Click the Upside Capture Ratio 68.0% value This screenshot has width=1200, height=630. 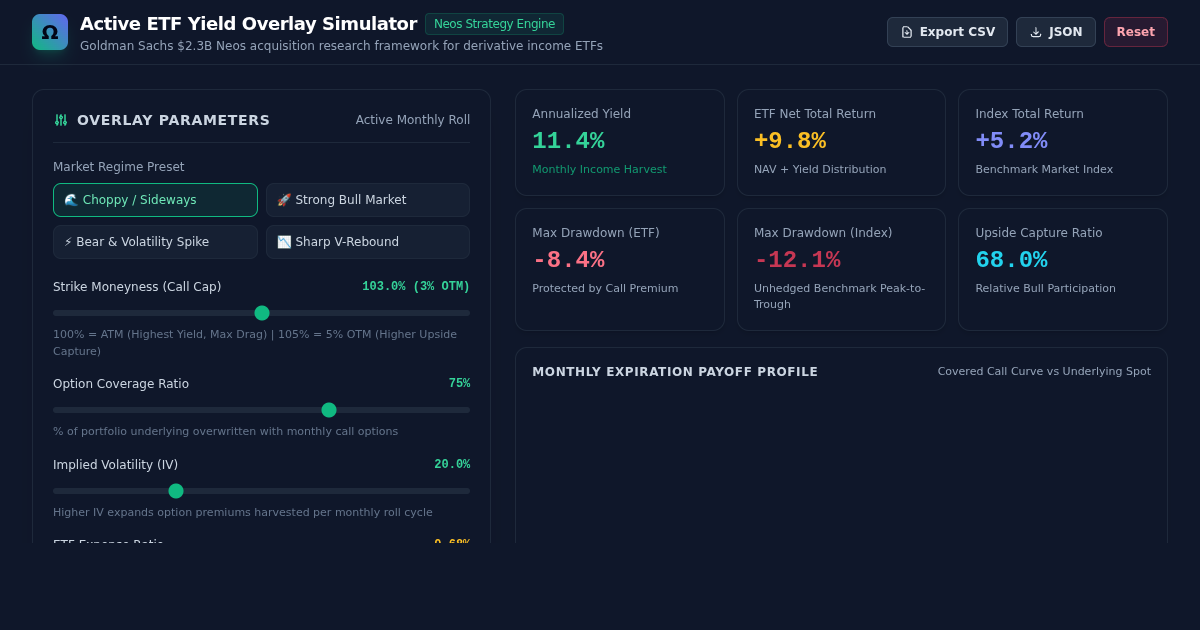coord(1011,261)
